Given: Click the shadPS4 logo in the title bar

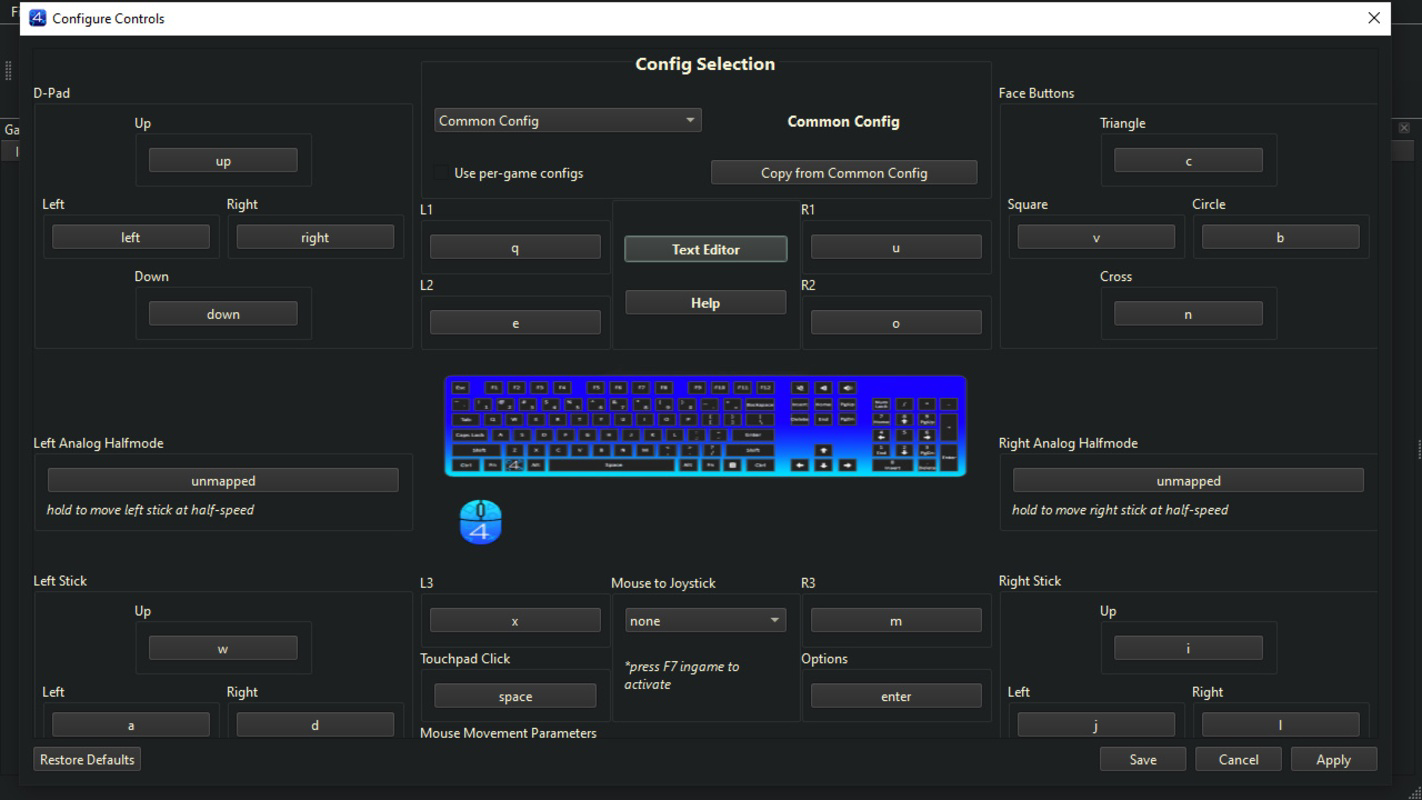Looking at the screenshot, I should point(38,18).
